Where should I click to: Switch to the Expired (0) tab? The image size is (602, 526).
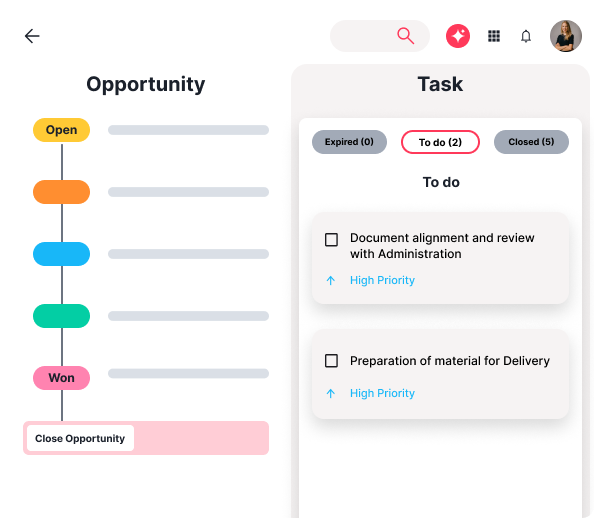(x=349, y=142)
